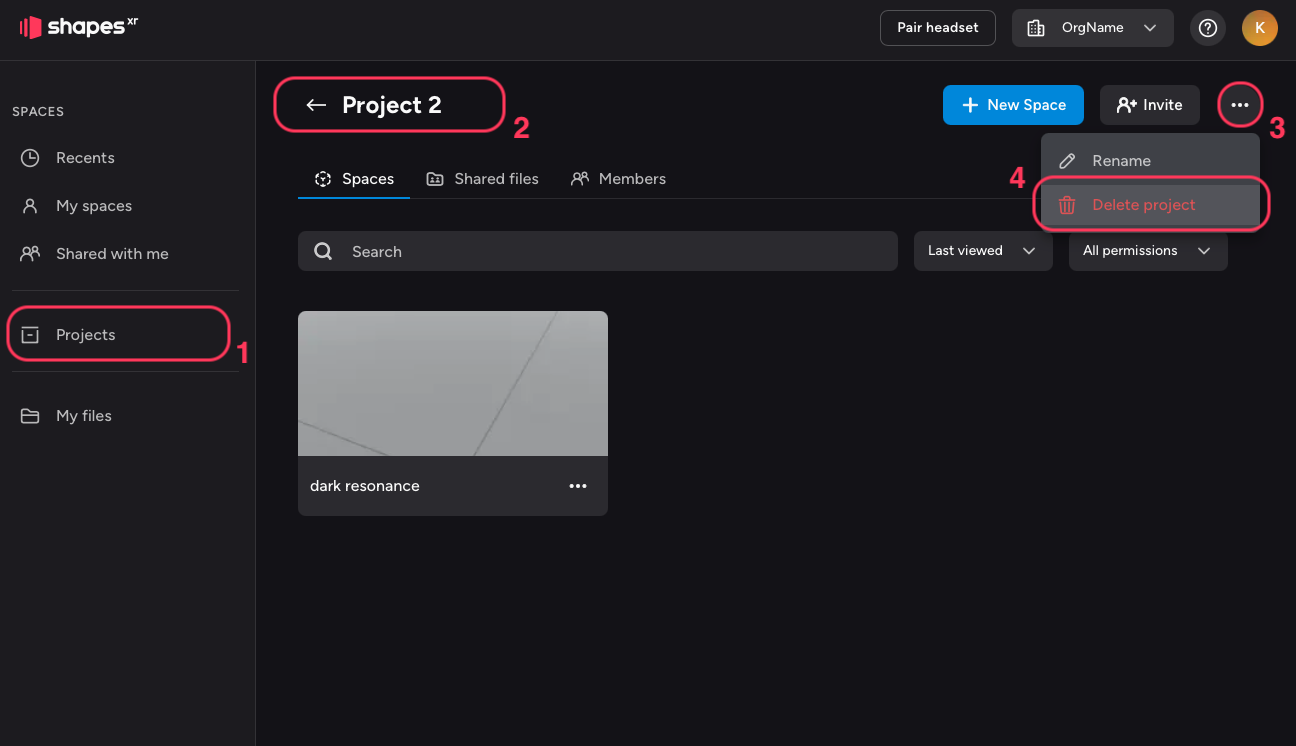Click the project three-dot options button
Screen dimensions: 1296x746
[1240, 105]
